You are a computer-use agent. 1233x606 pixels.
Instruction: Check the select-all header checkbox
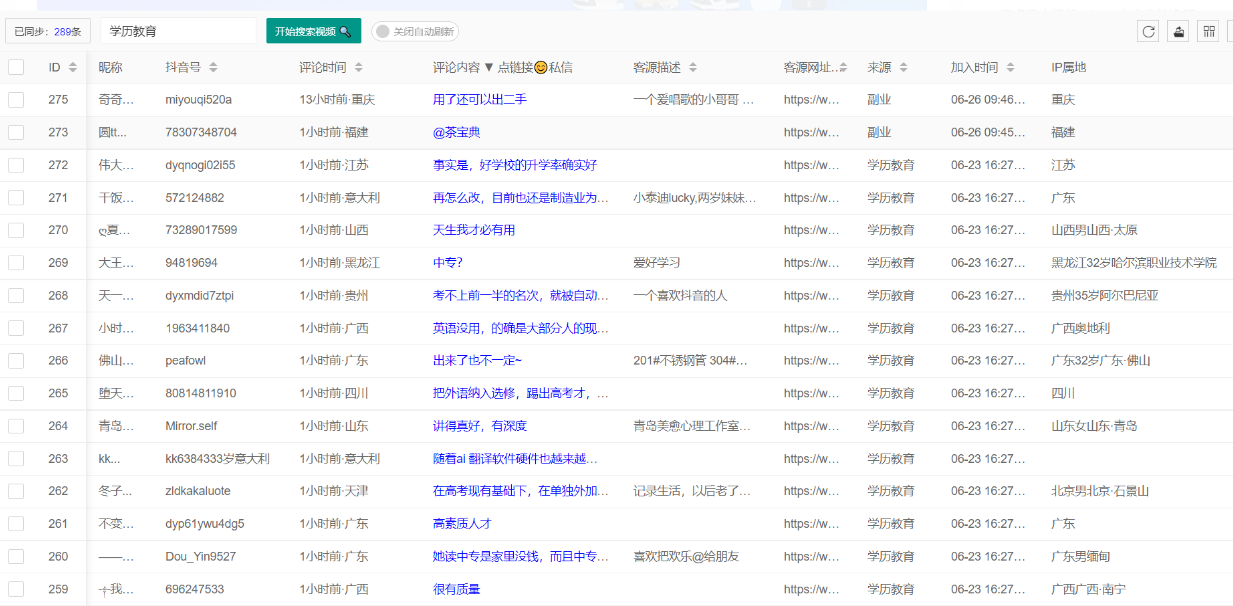pos(16,67)
